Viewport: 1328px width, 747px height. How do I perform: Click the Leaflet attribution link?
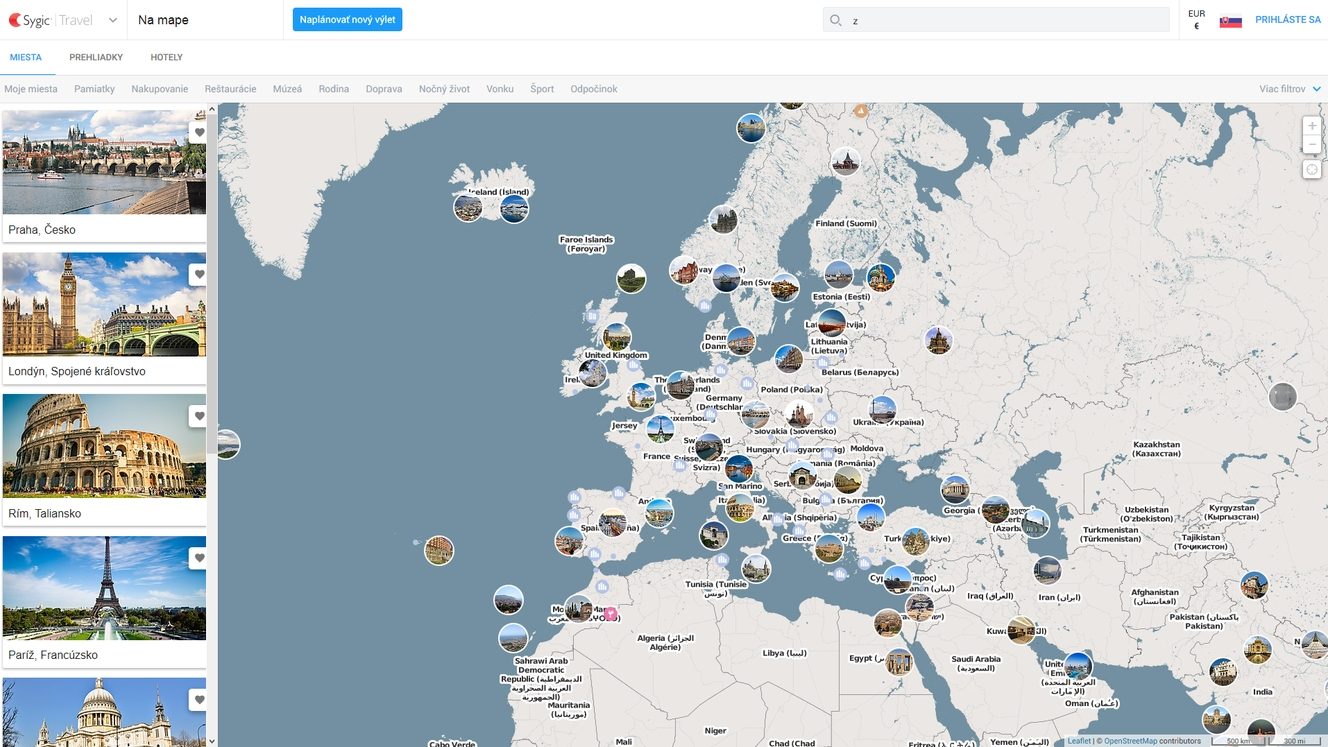pyautogui.click(x=1079, y=741)
